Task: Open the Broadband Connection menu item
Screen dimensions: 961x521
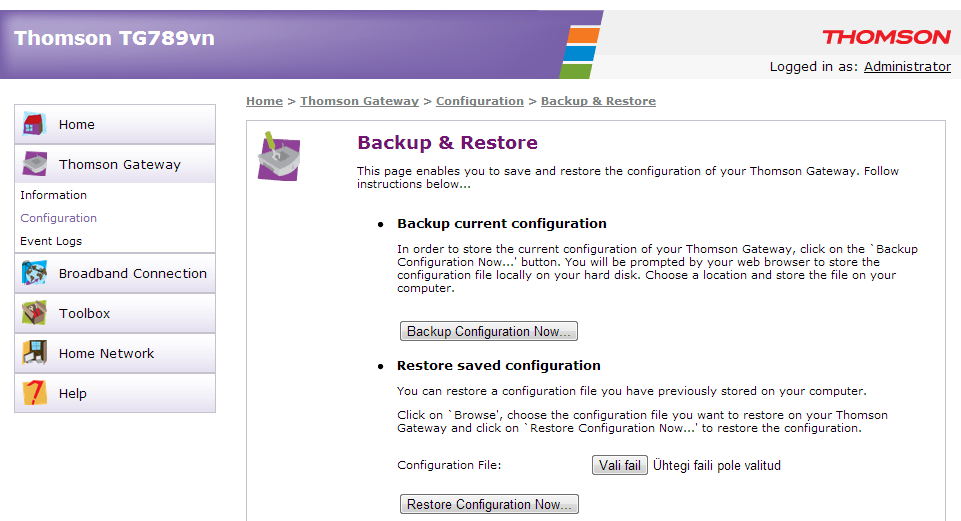Action: point(115,273)
